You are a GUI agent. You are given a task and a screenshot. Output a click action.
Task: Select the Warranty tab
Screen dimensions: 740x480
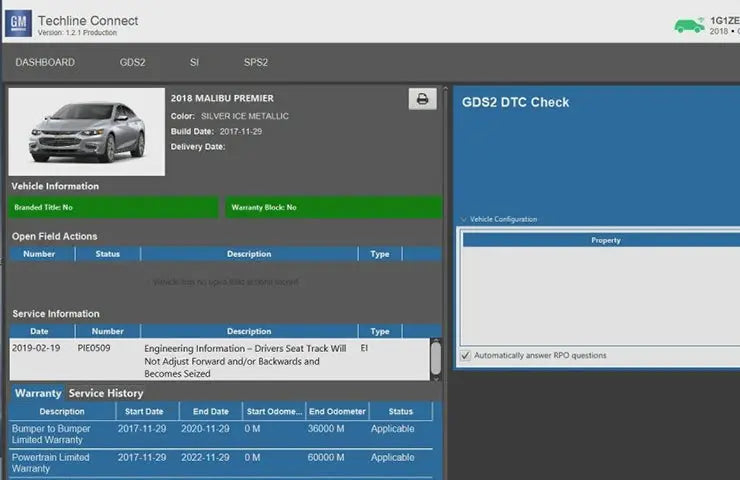click(x=37, y=393)
